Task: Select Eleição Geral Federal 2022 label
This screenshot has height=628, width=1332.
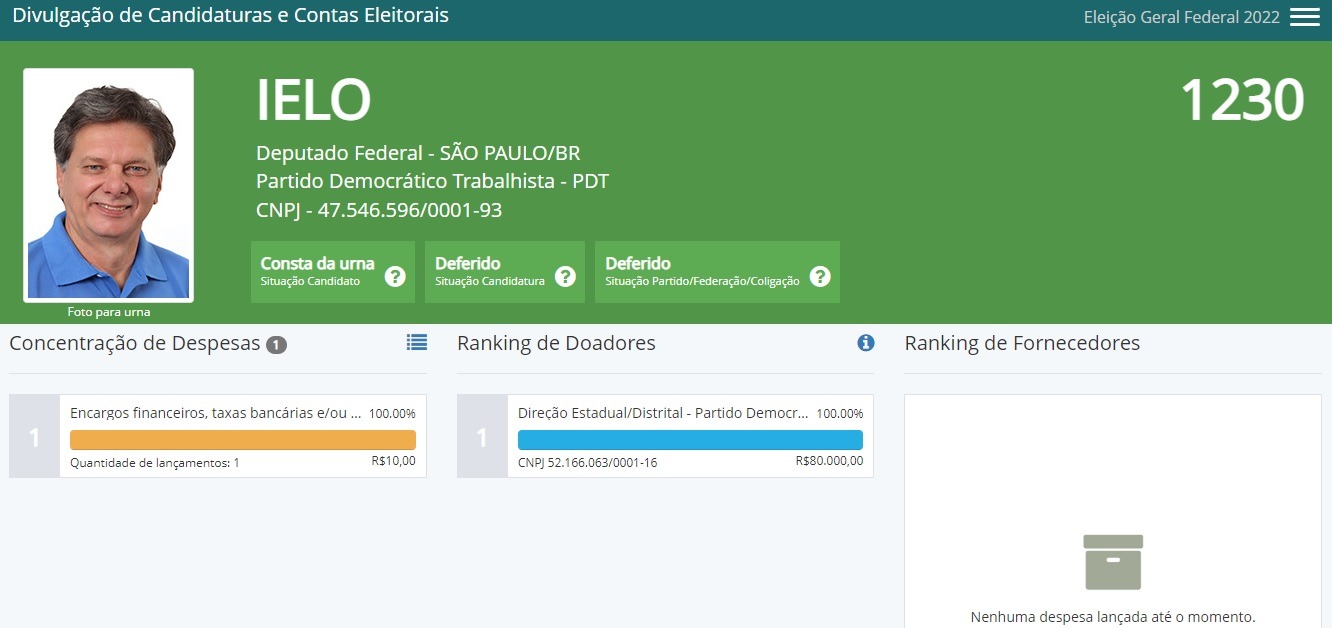Action: pyautogui.click(x=1181, y=17)
